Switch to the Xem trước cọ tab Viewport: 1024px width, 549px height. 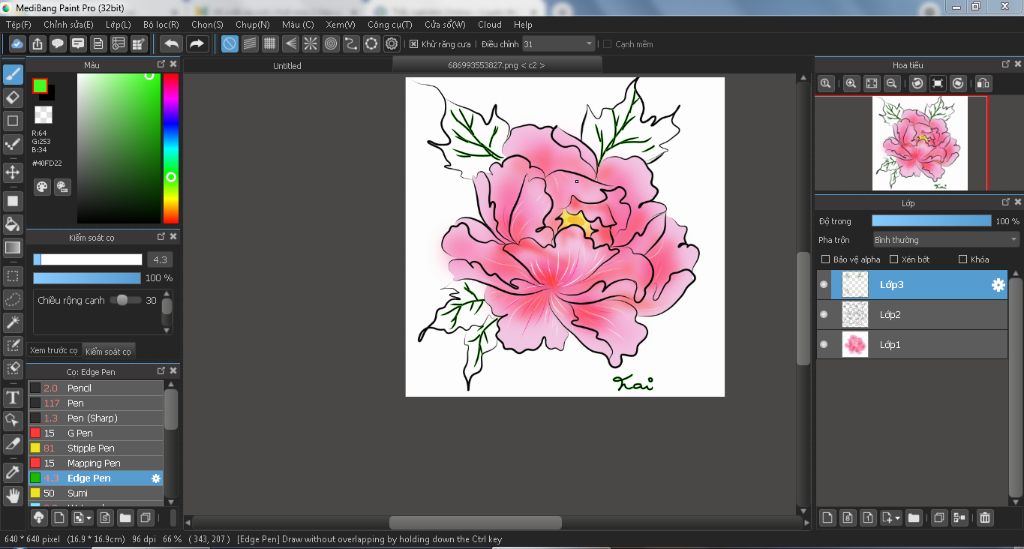tap(54, 351)
